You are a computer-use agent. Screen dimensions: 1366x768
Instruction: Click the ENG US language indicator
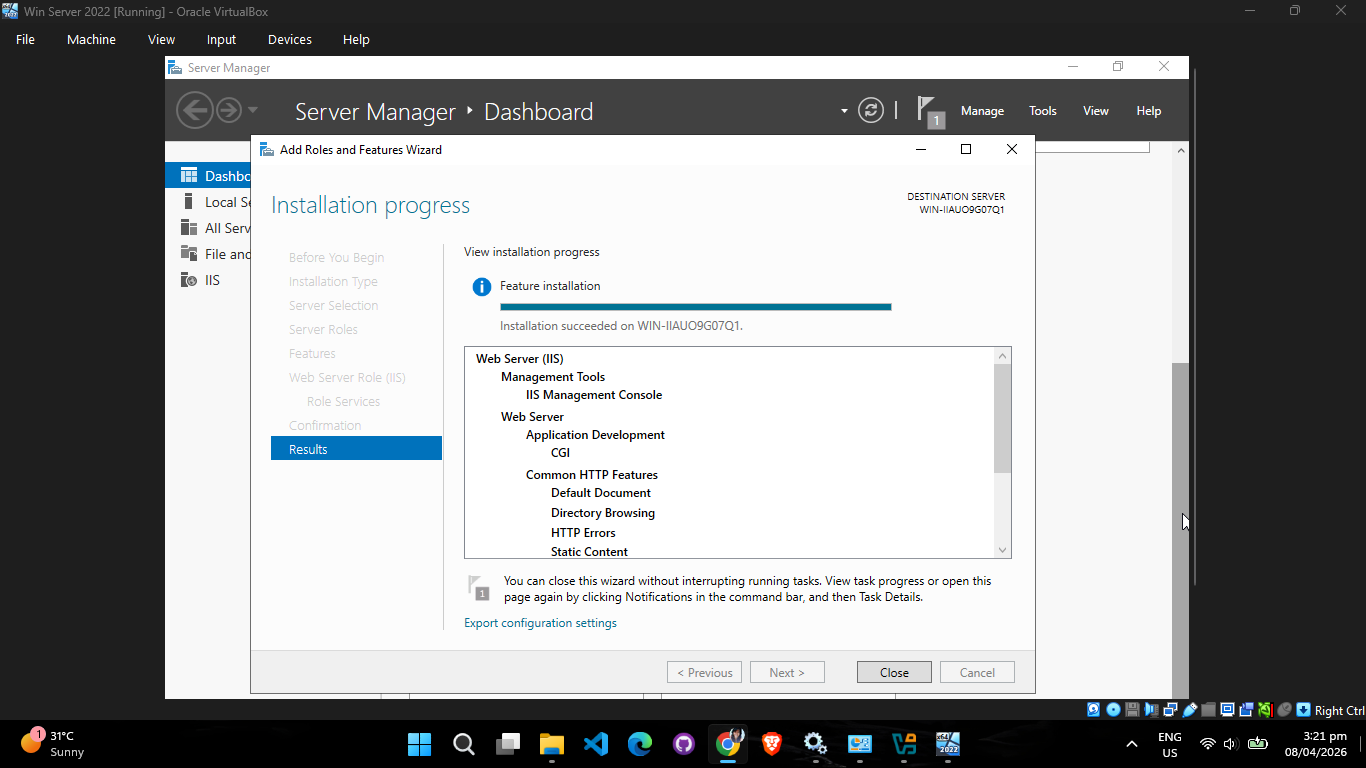point(1169,744)
